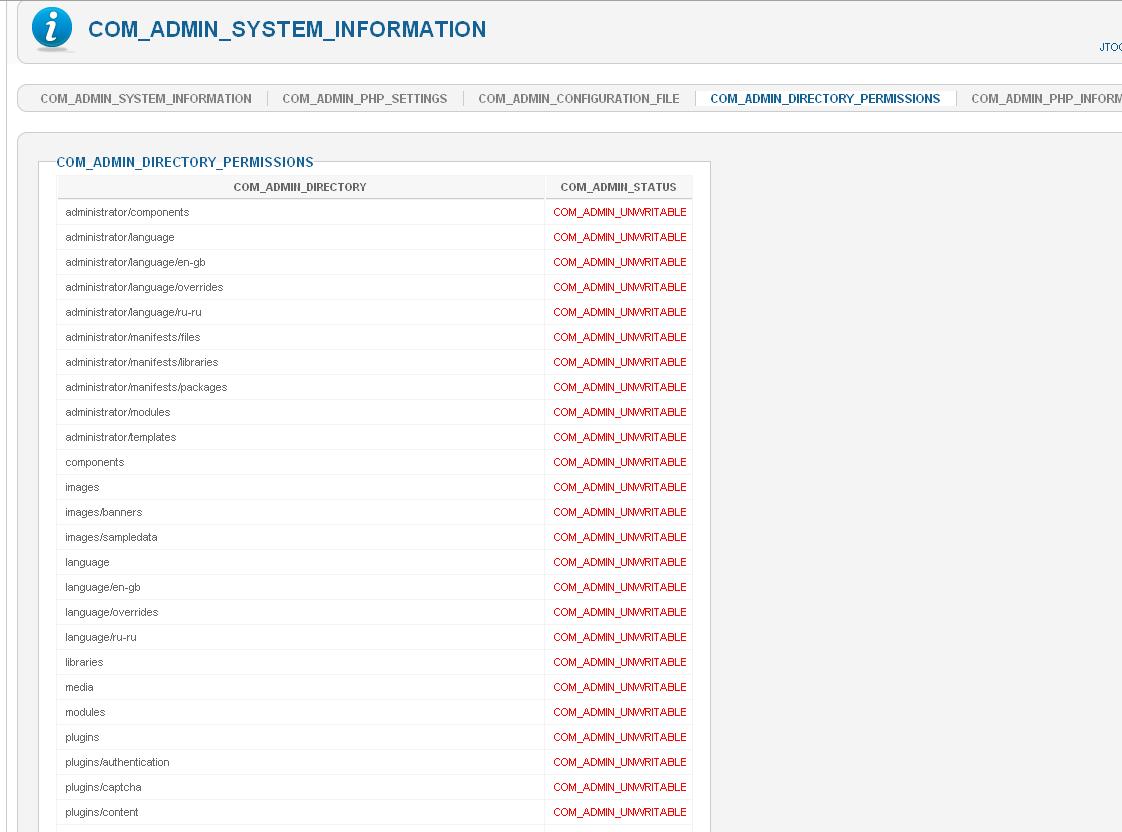Click the administrator/manifests/libraries row

[141, 362]
